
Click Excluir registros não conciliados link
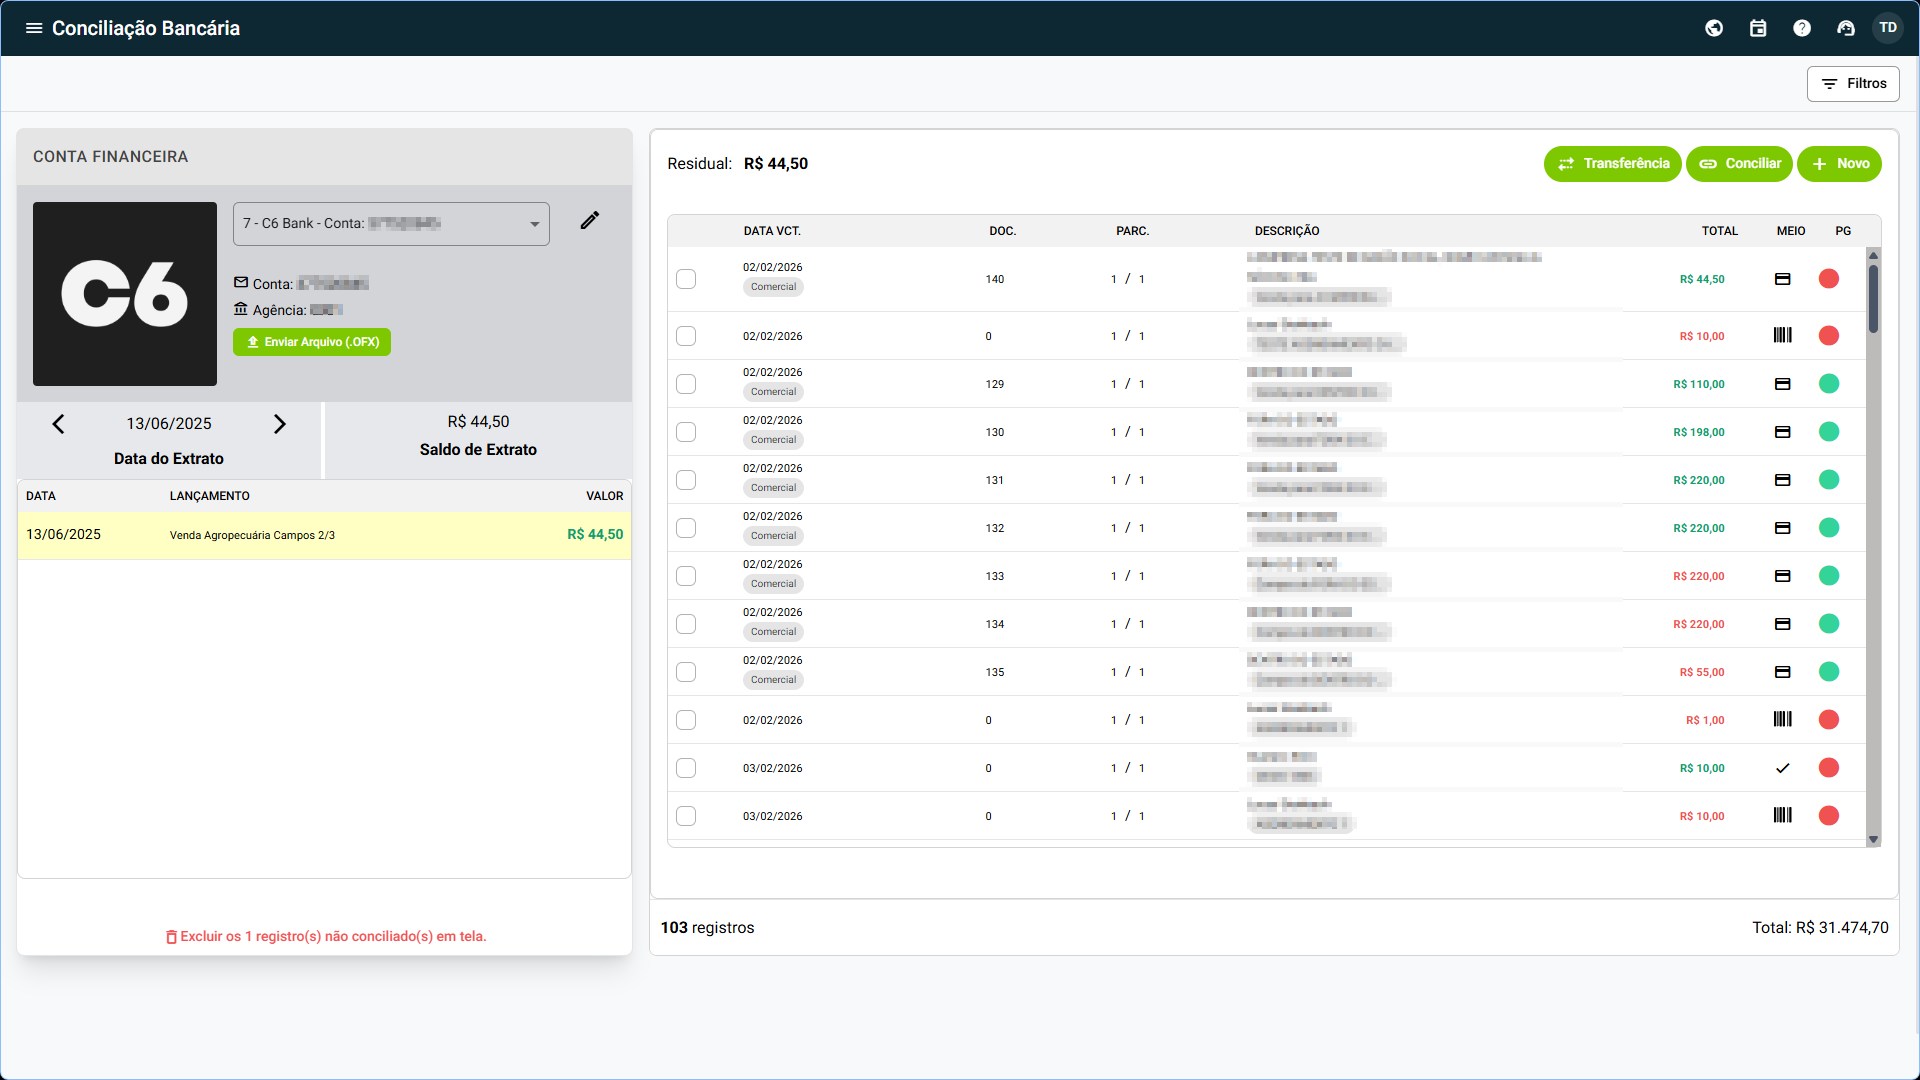326,937
